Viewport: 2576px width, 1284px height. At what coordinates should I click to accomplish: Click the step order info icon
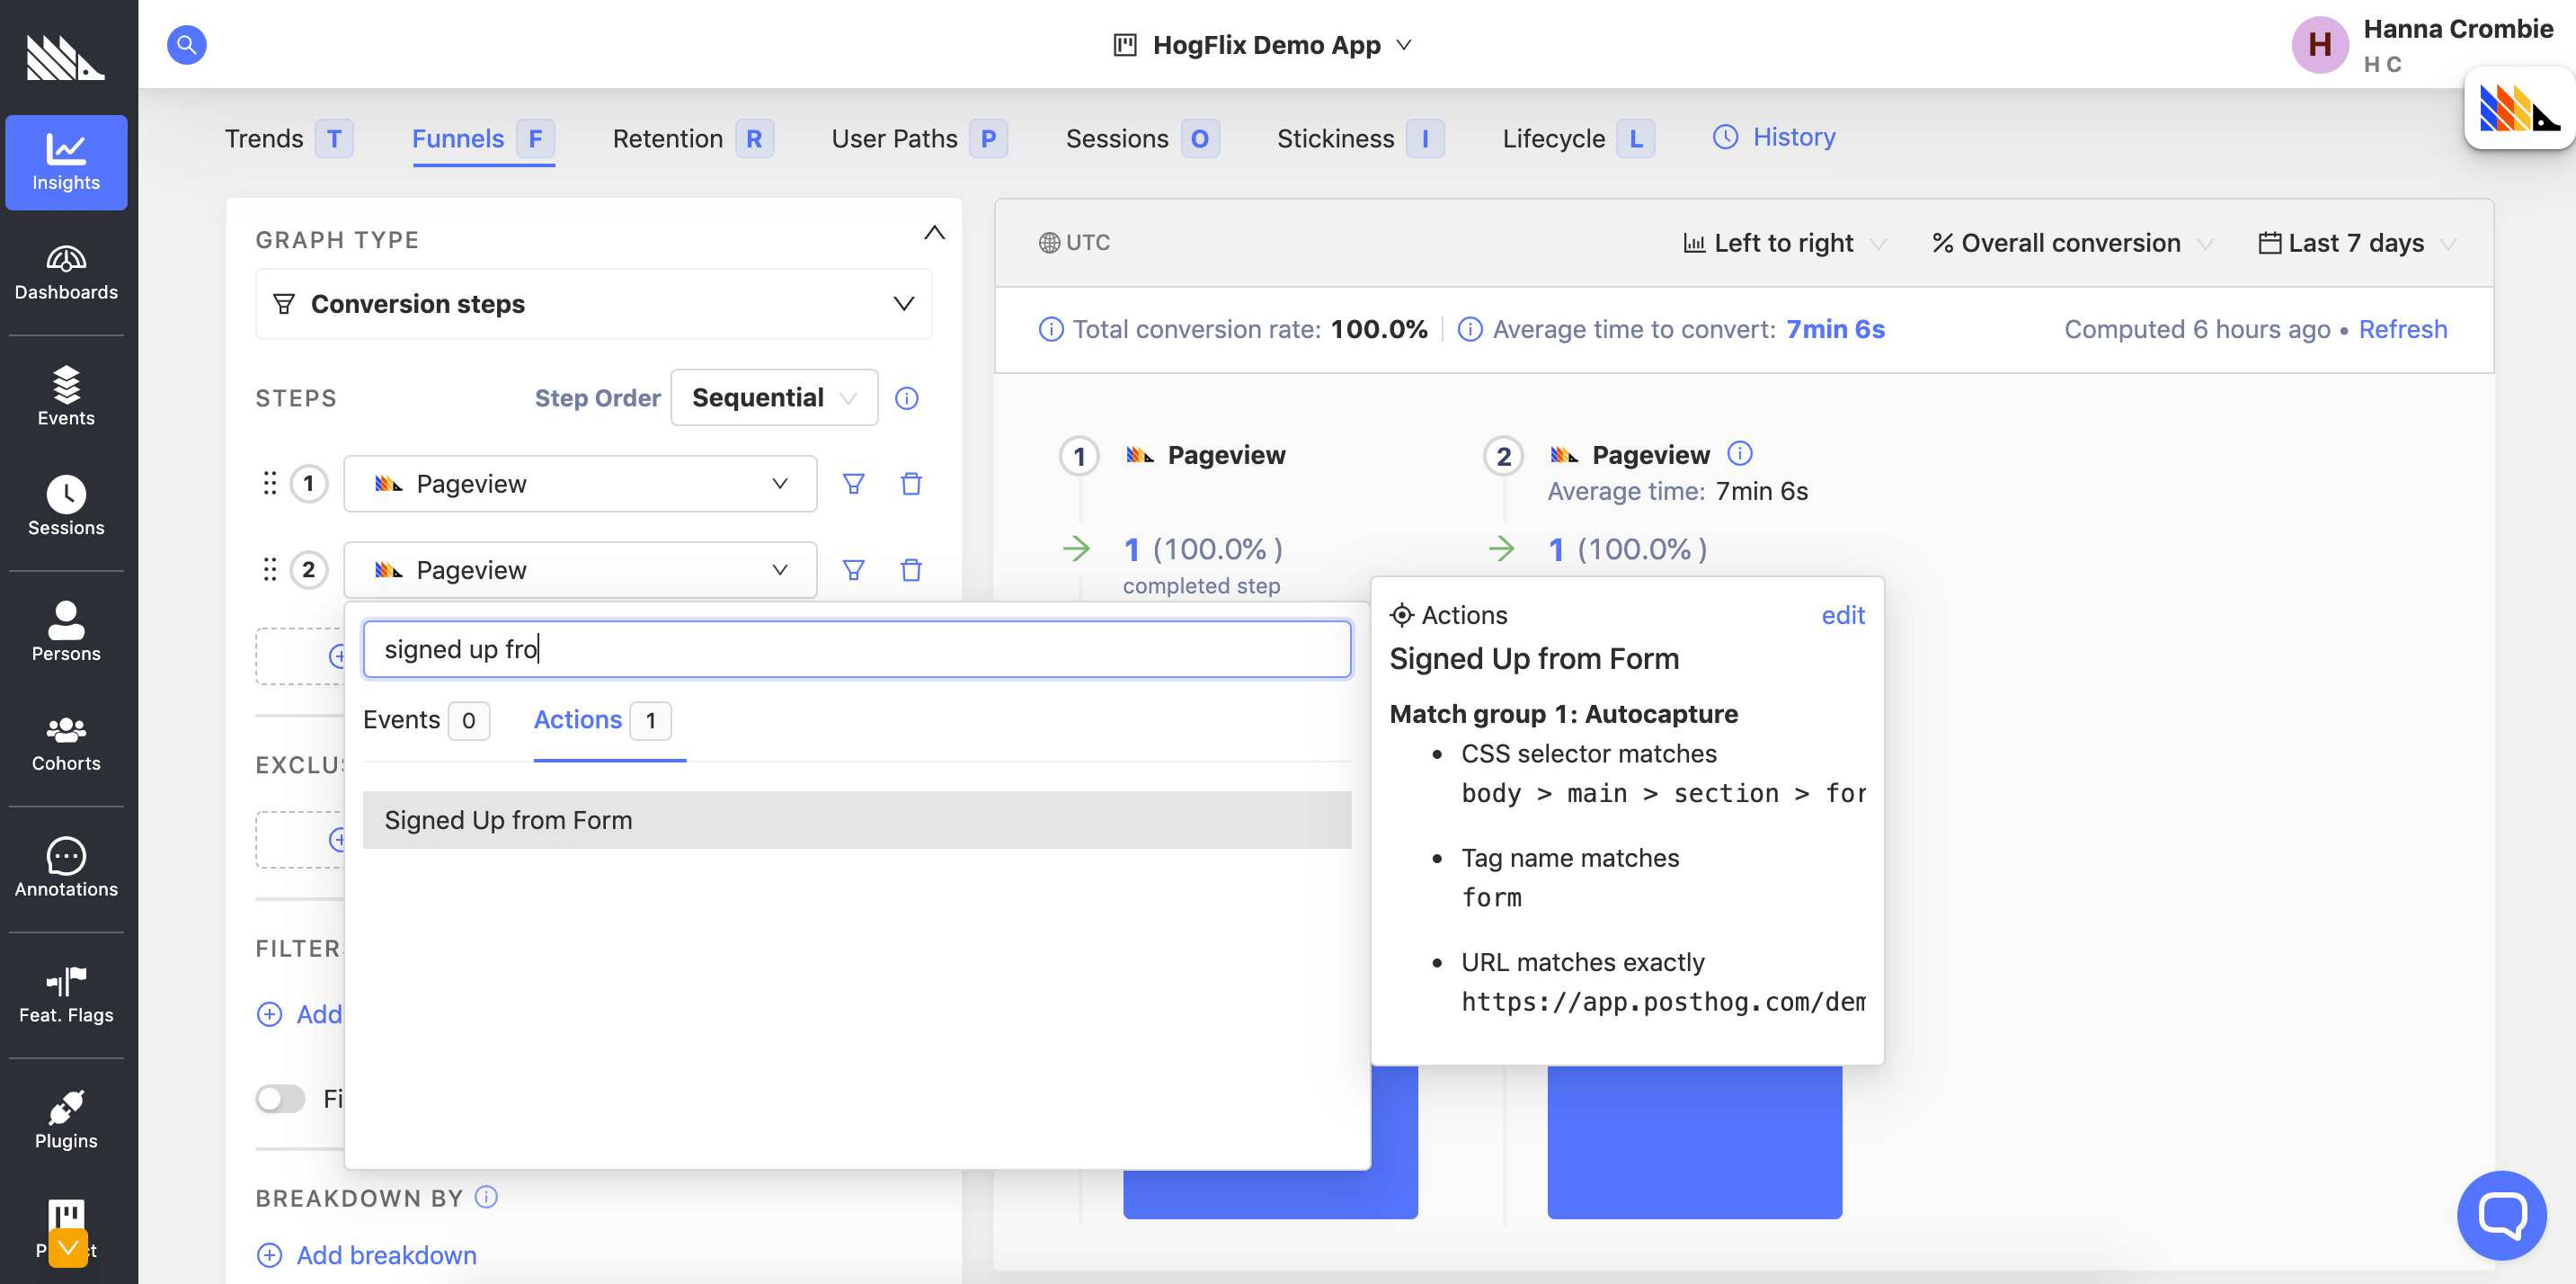tap(906, 399)
